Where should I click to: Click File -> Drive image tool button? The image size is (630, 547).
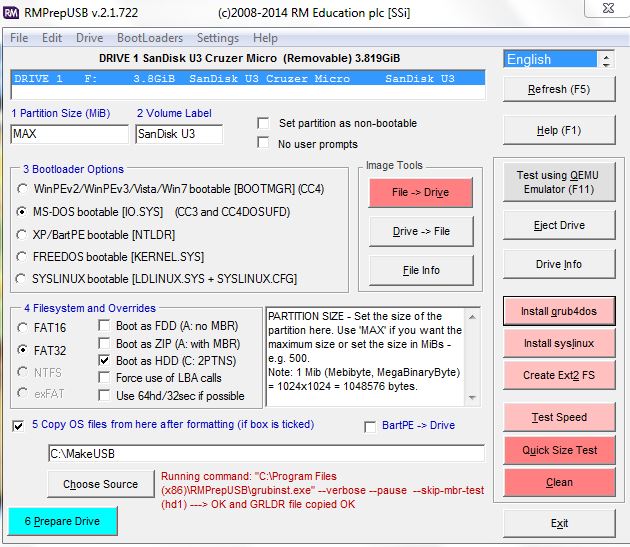pos(421,193)
